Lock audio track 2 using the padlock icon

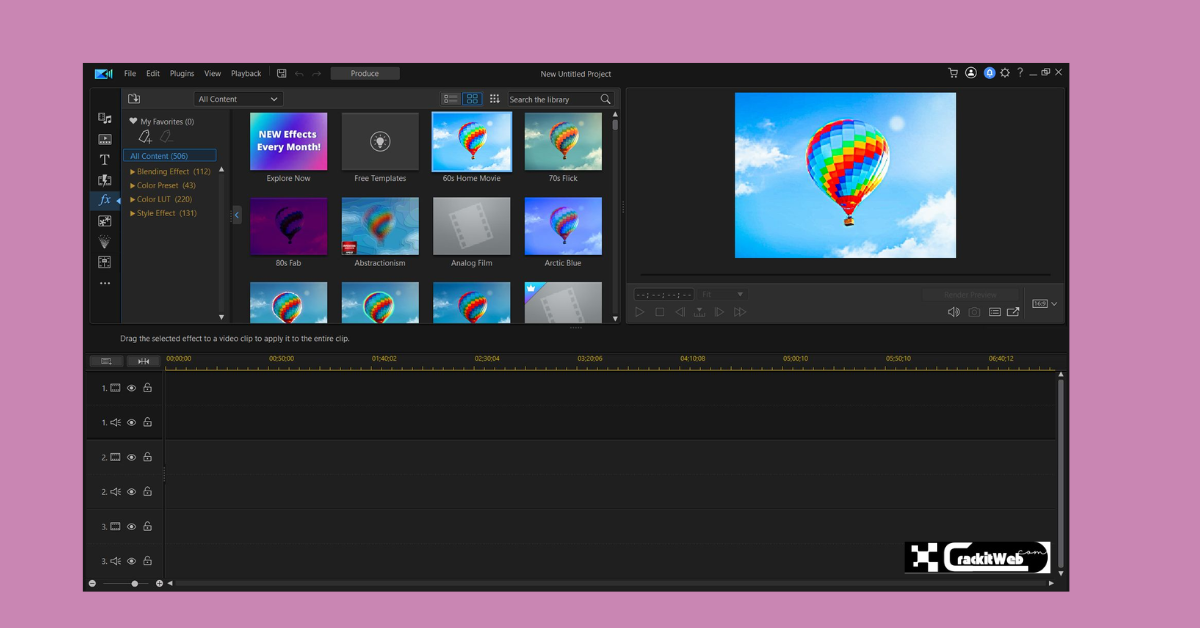click(146, 491)
